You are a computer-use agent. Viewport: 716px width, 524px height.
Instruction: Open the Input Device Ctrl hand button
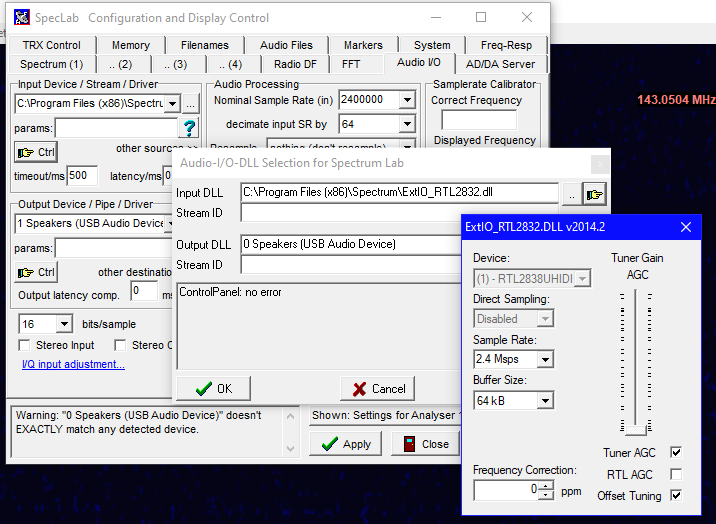click(36, 152)
